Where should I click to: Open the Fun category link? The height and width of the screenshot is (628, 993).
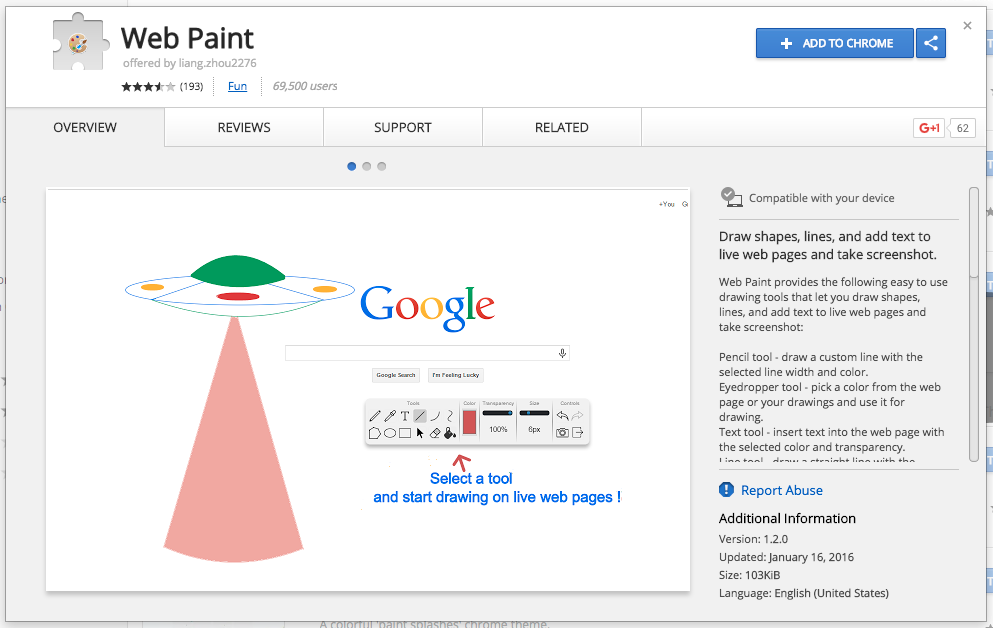(237, 86)
